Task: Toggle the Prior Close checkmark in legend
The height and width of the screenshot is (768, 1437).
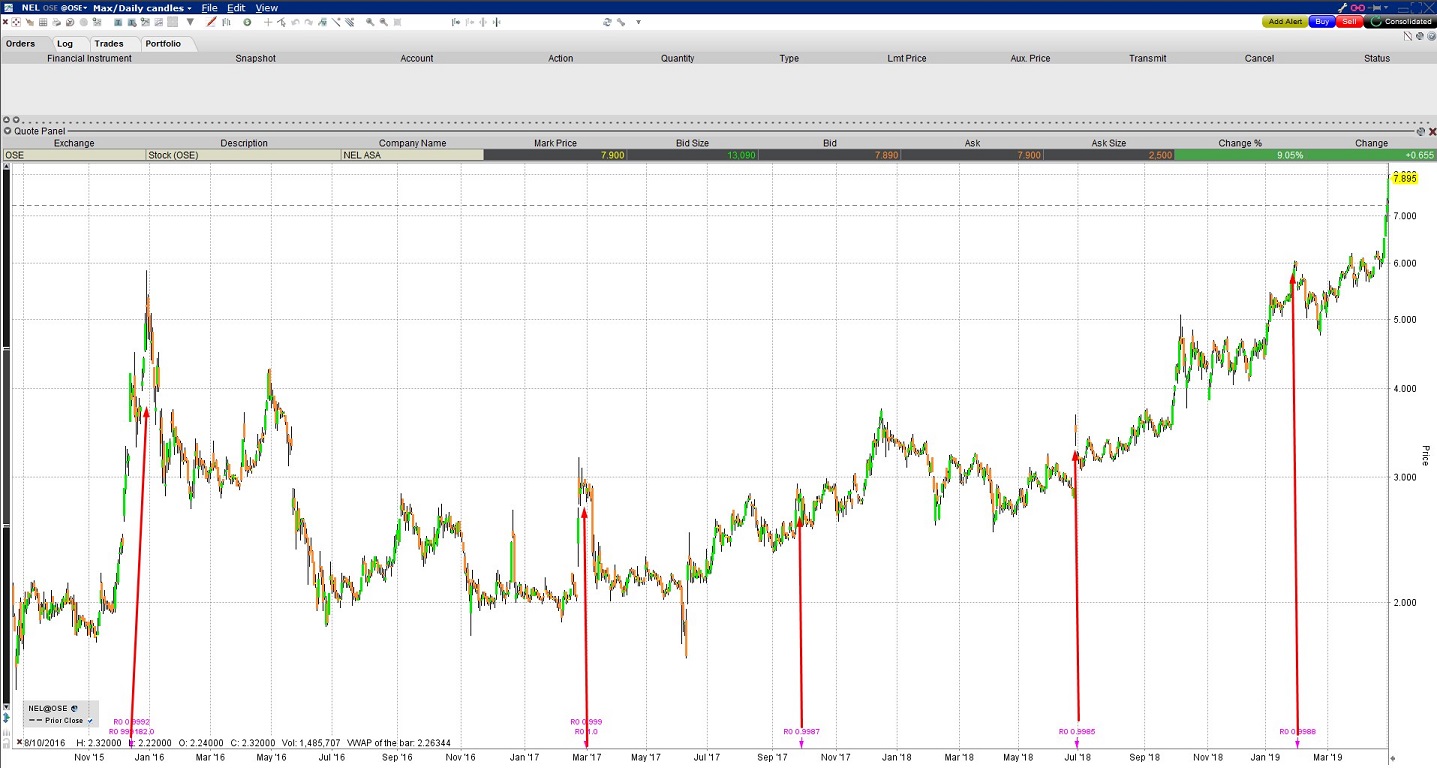Action: click(x=90, y=720)
